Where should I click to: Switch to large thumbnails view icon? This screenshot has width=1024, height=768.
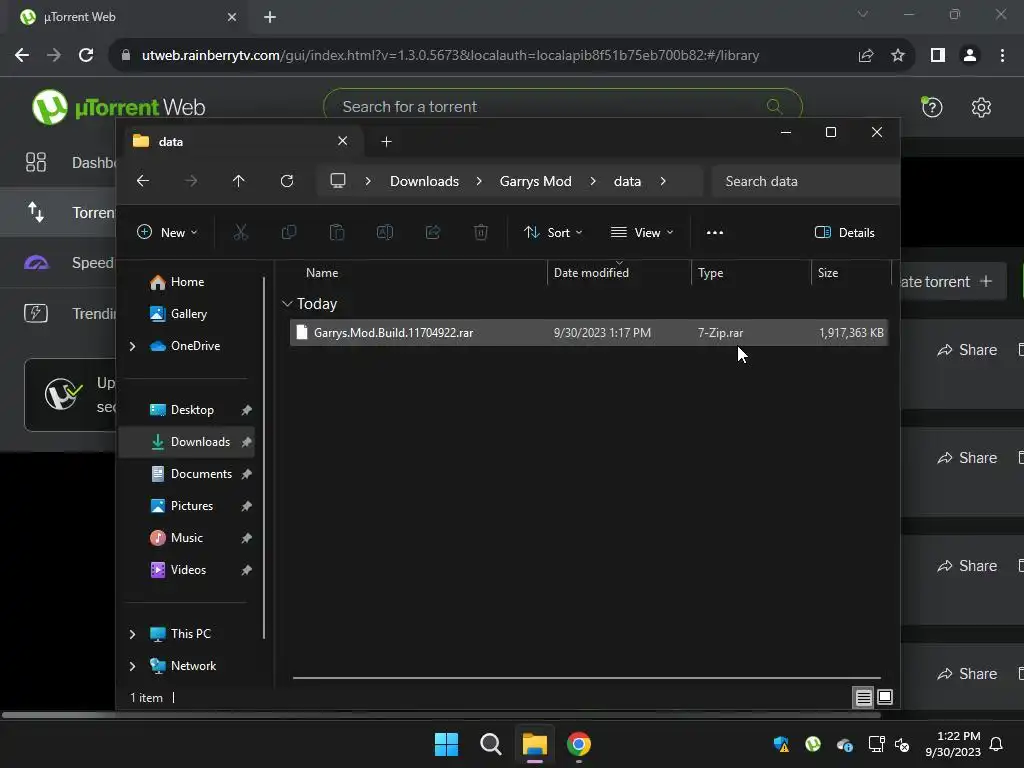tap(885, 697)
